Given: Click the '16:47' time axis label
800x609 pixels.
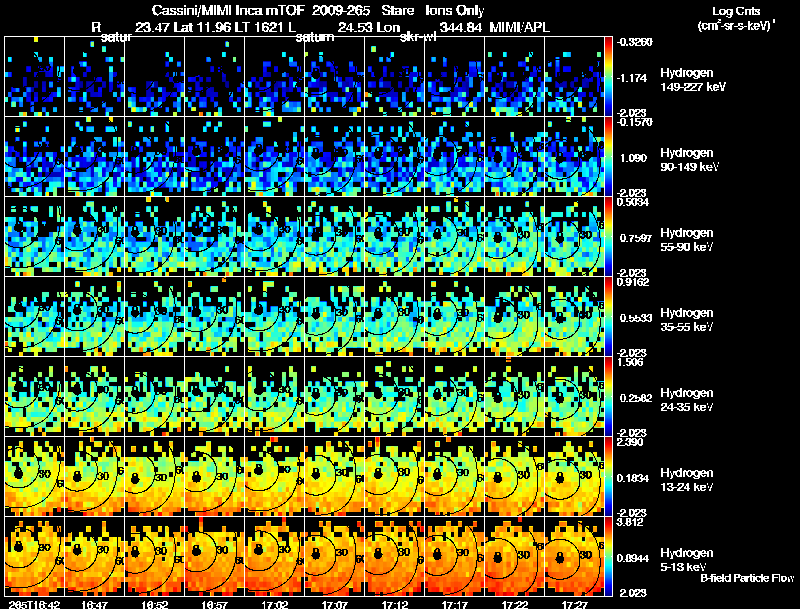Looking at the screenshot, I should (94, 604).
